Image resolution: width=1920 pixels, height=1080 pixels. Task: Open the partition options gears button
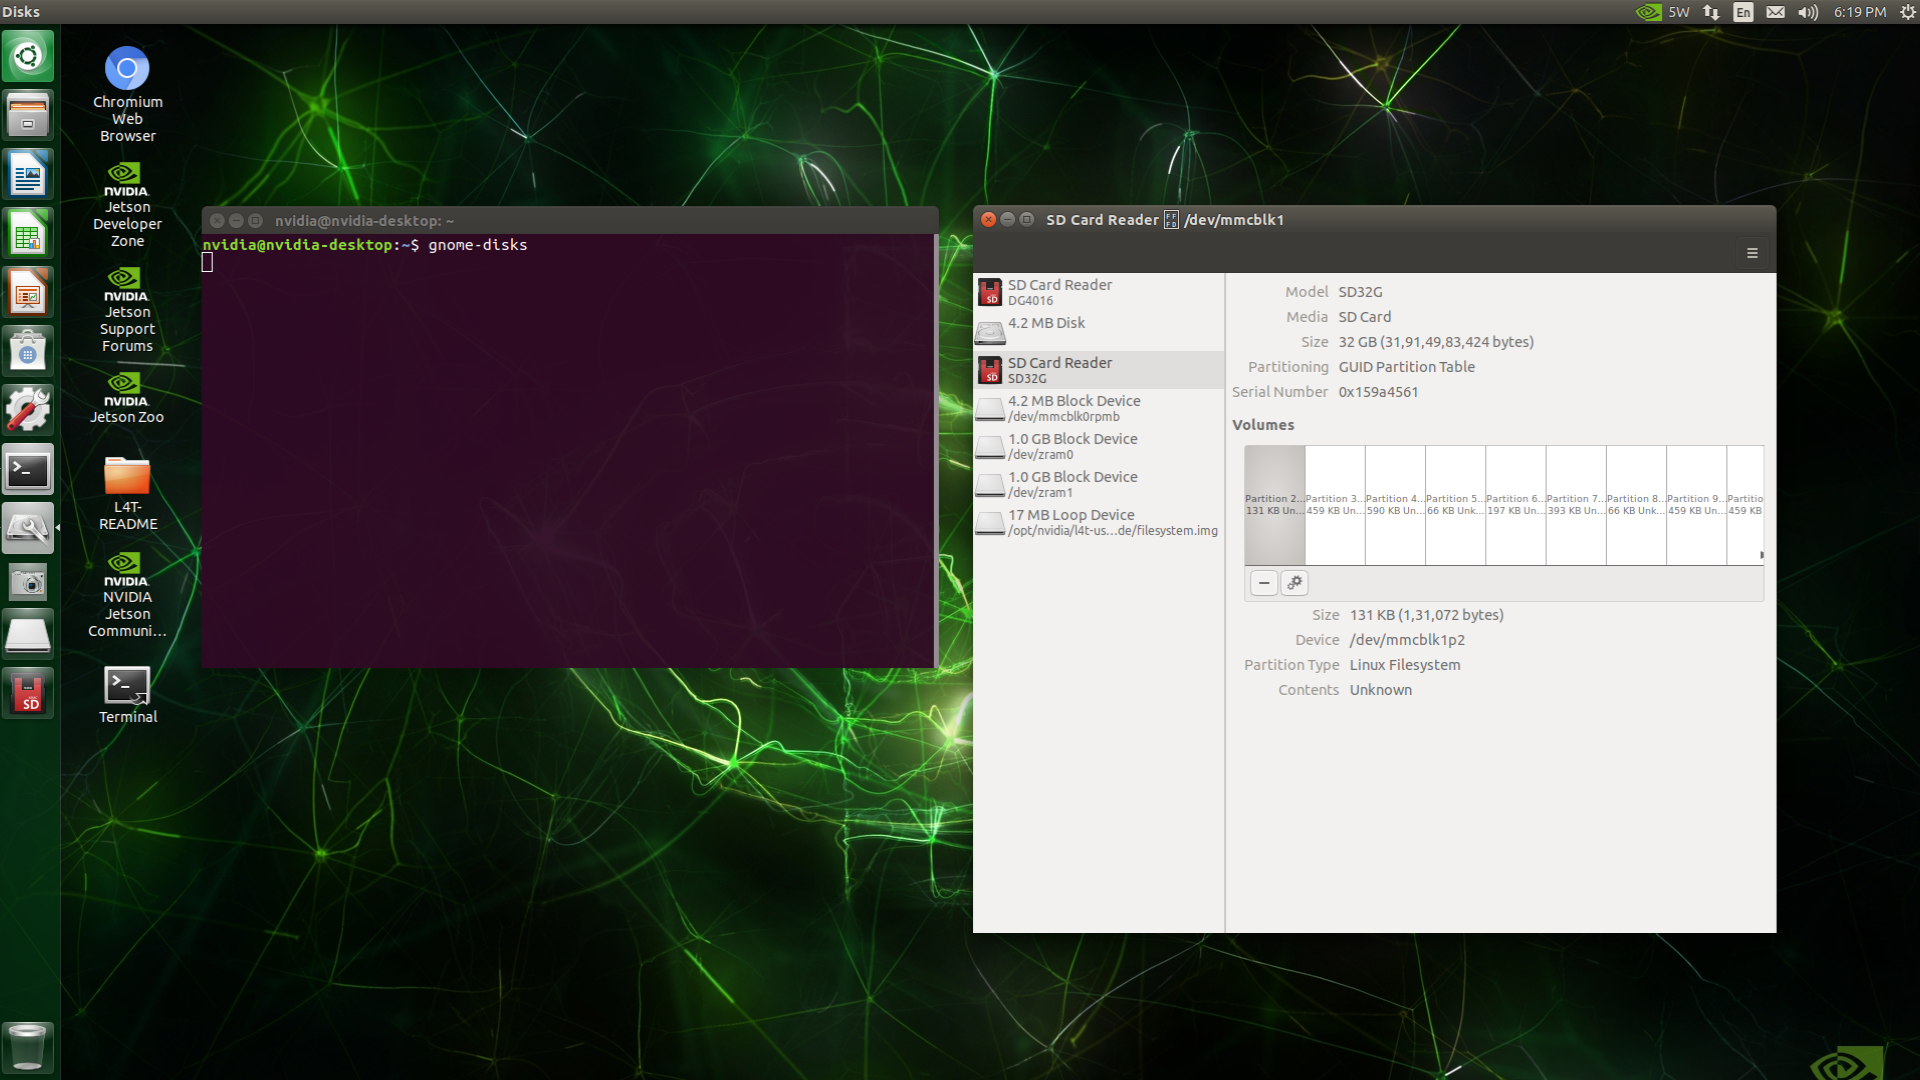pos(1294,583)
